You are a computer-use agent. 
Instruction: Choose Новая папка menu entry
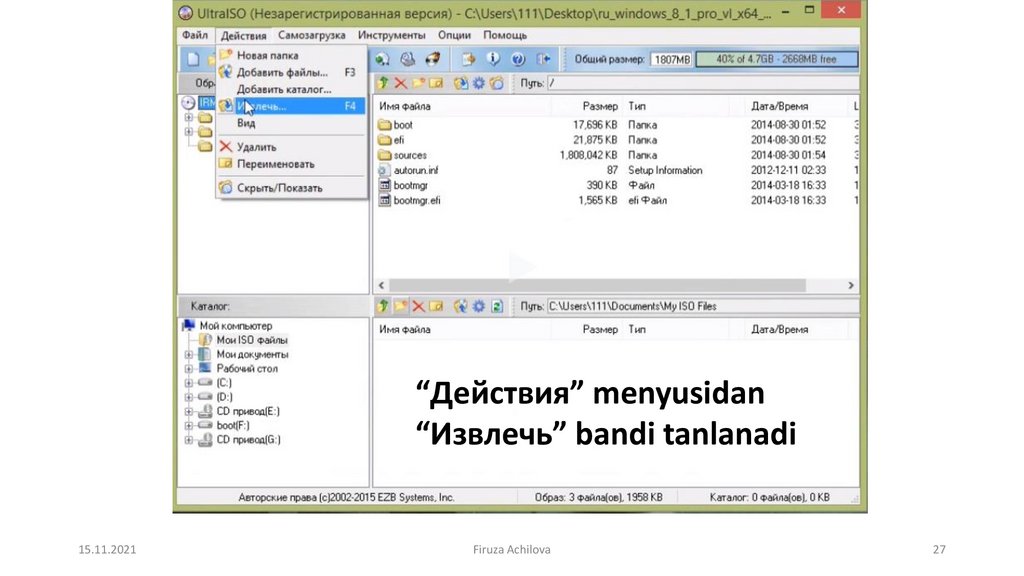pyautogui.click(x=291, y=56)
